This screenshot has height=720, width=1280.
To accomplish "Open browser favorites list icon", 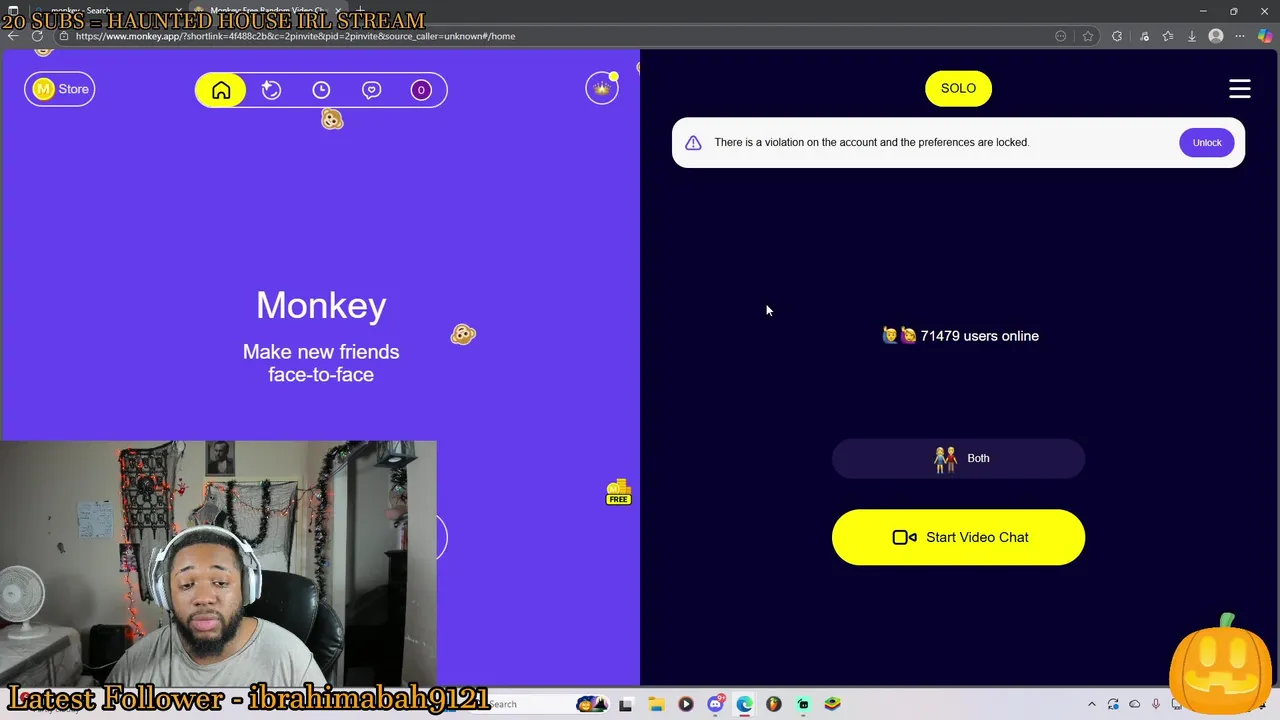I will click(x=1168, y=36).
